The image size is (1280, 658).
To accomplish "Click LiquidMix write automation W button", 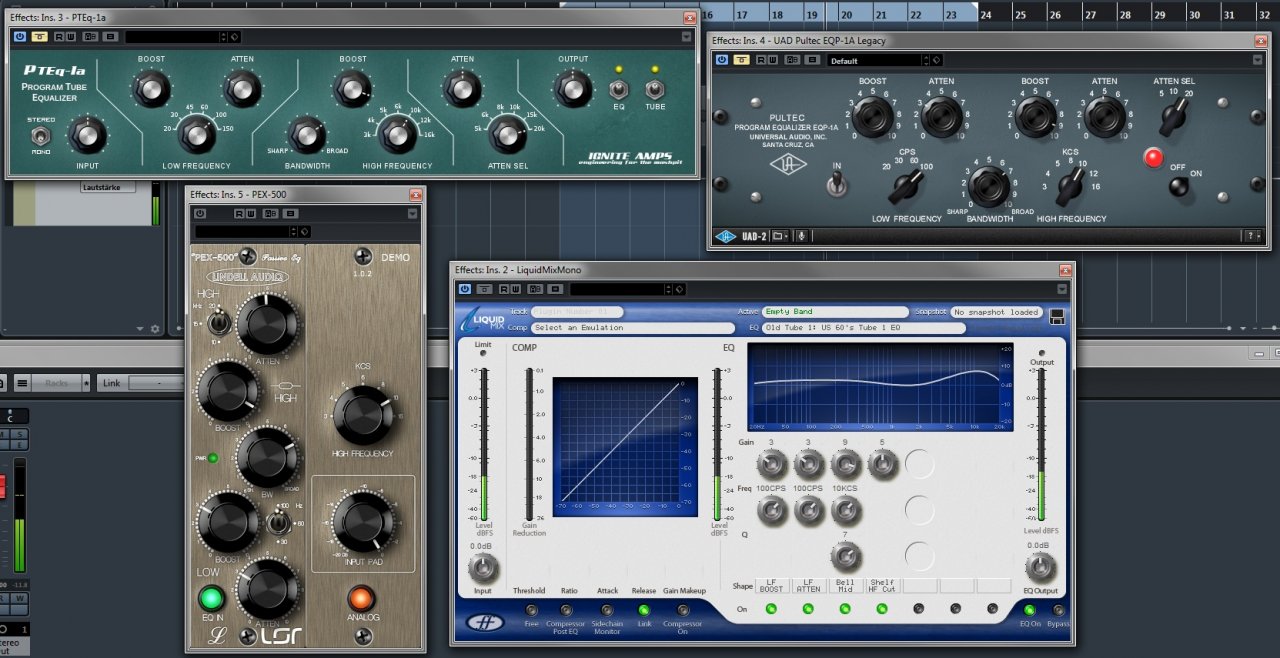I will pyautogui.click(x=516, y=289).
